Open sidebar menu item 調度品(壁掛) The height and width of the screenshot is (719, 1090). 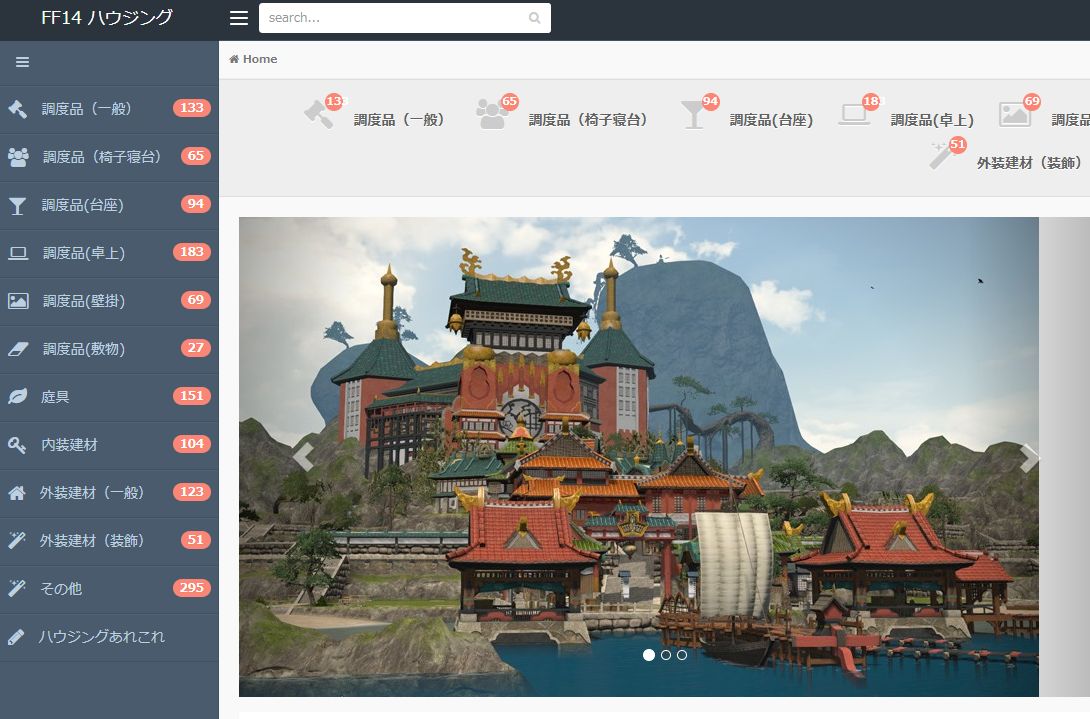(x=109, y=301)
